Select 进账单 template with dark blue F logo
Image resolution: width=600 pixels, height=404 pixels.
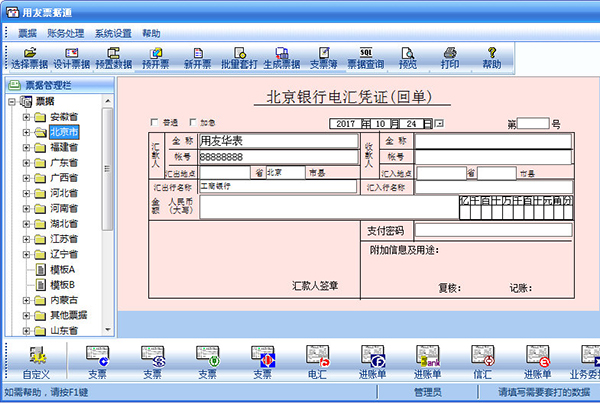tap(373, 362)
